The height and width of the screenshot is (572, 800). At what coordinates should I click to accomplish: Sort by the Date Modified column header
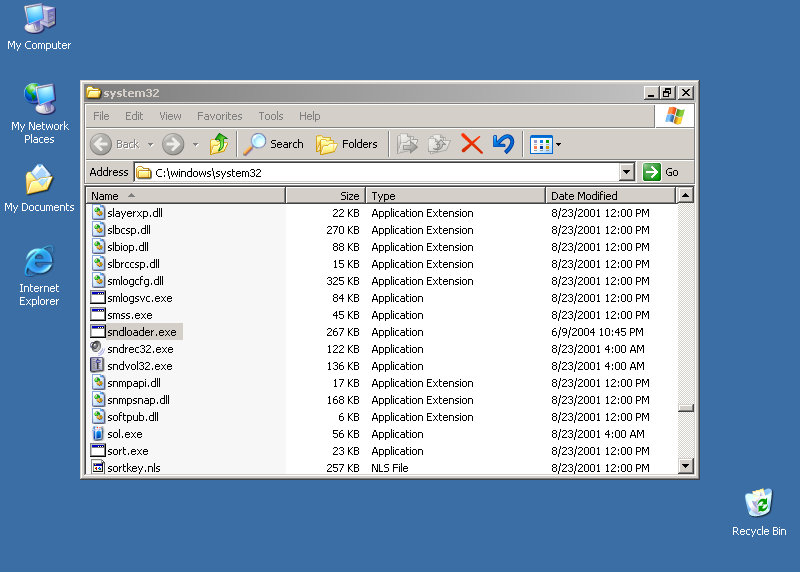coord(610,196)
